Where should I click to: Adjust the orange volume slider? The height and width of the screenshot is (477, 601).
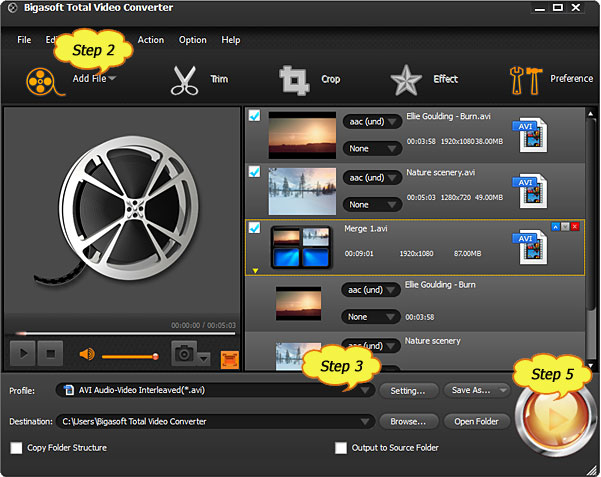[130, 357]
